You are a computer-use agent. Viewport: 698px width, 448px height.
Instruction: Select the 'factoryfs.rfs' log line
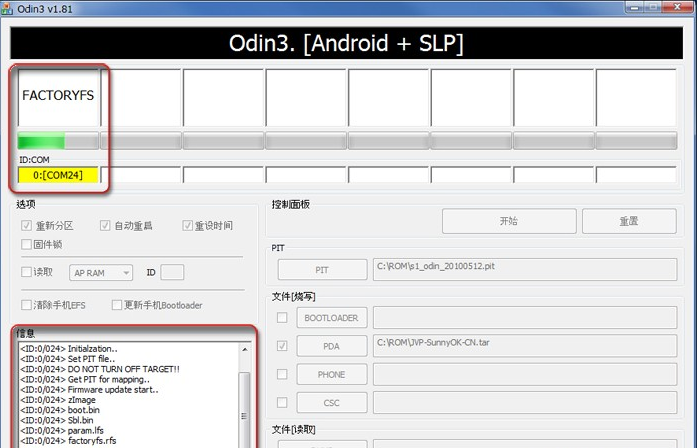(x=68, y=440)
